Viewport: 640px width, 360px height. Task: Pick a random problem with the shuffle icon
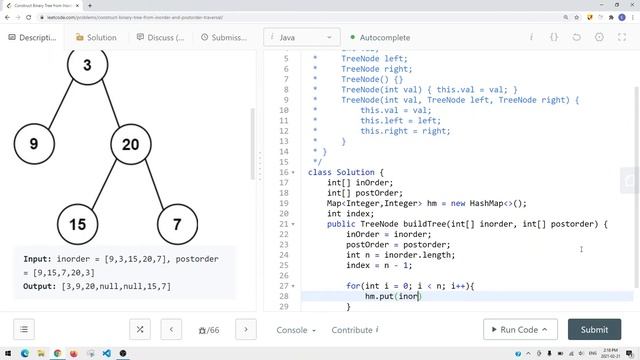tap(140, 329)
